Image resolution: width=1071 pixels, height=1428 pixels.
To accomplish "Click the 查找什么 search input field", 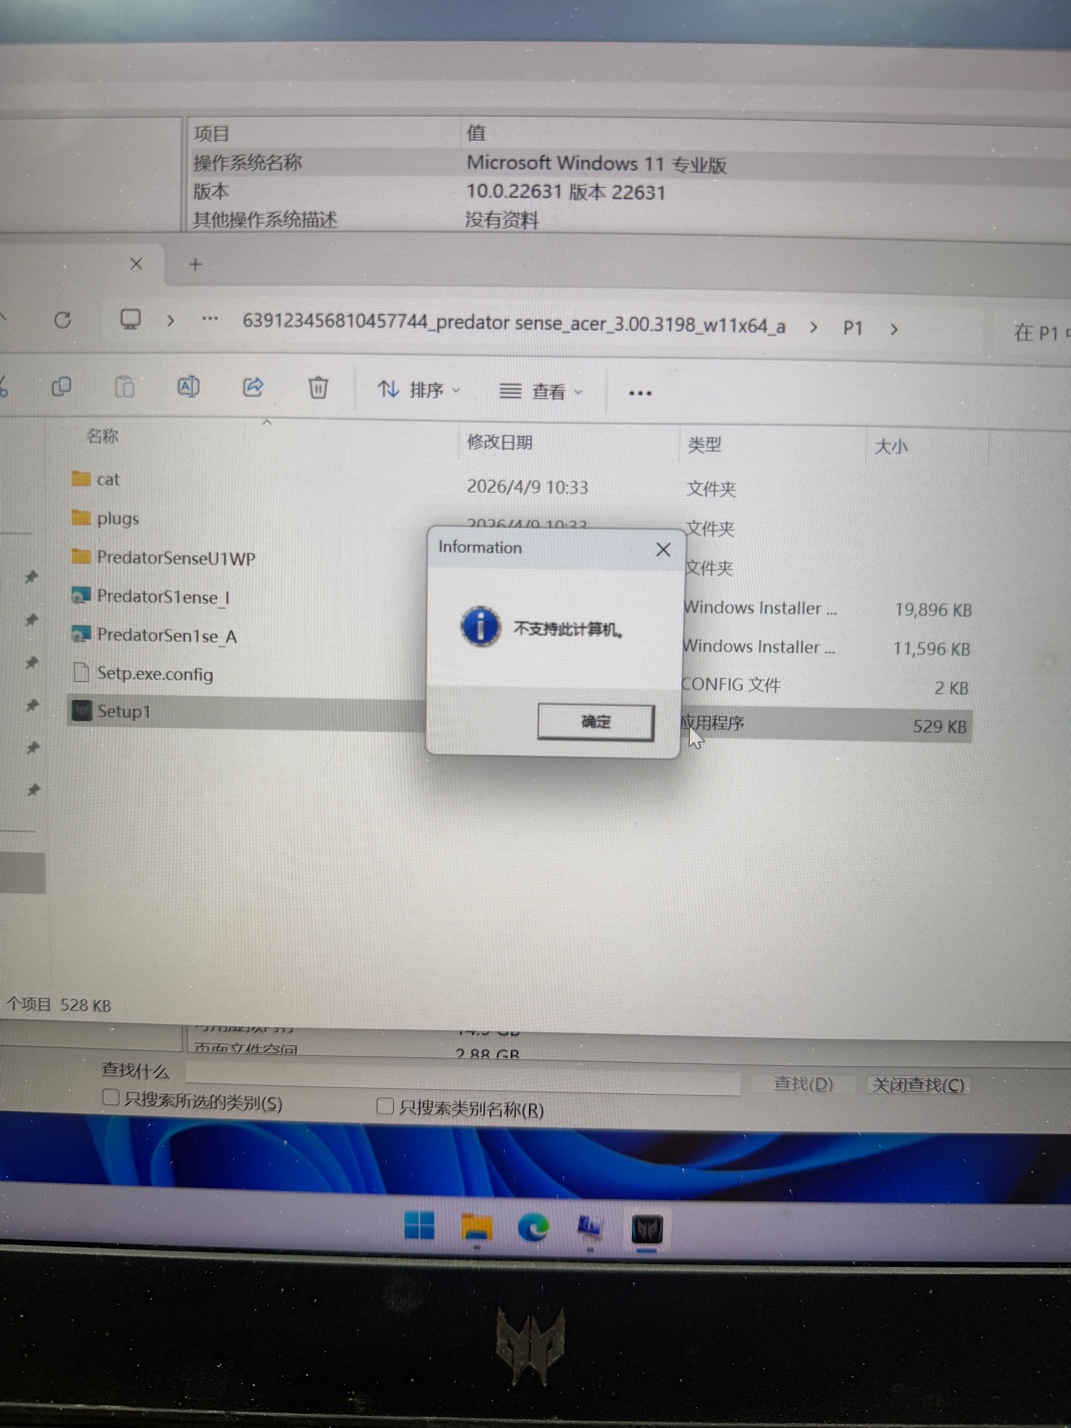I will [x=463, y=1078].
